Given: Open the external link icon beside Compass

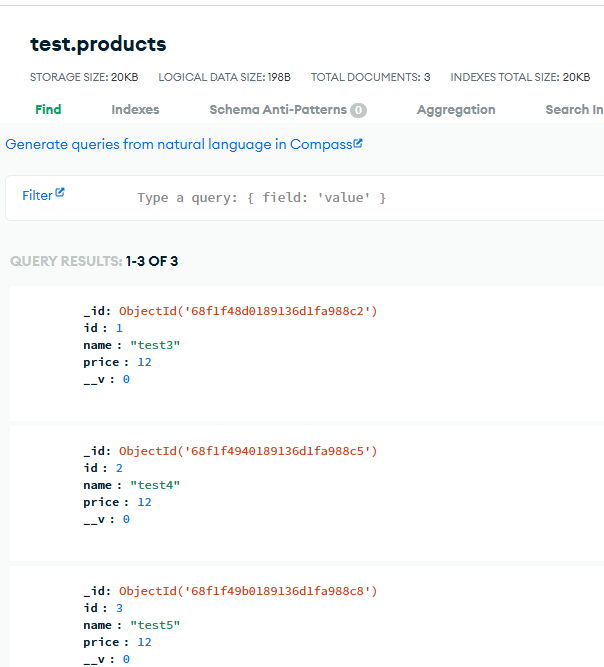Looking at the screenshot, I should [358, 143].
